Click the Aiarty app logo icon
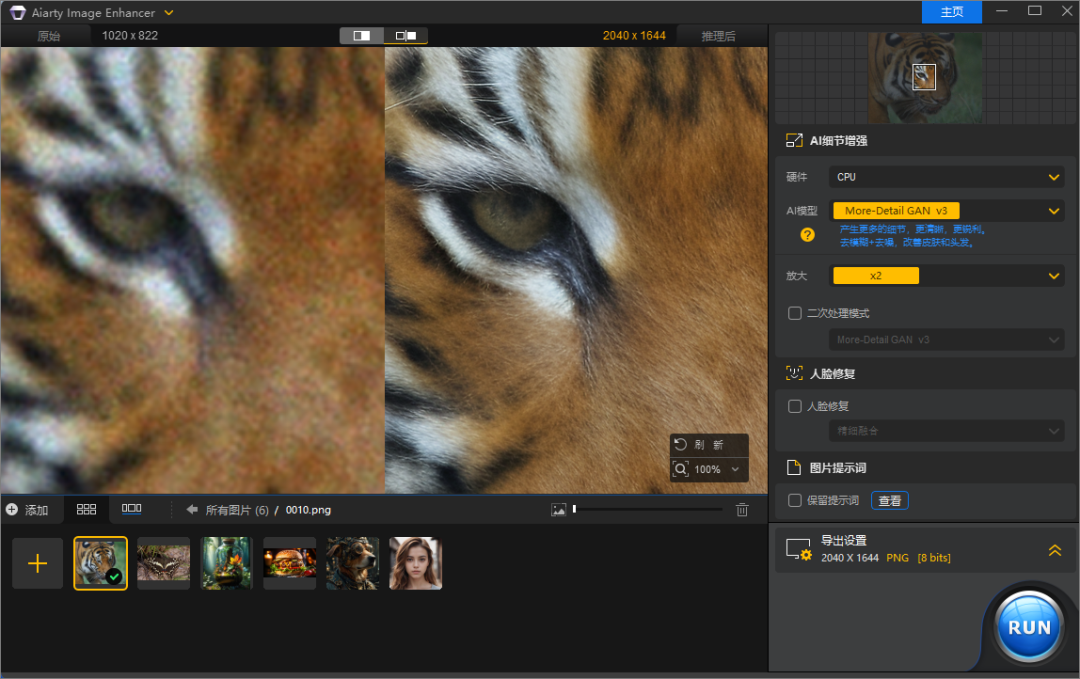 (17, 12)
